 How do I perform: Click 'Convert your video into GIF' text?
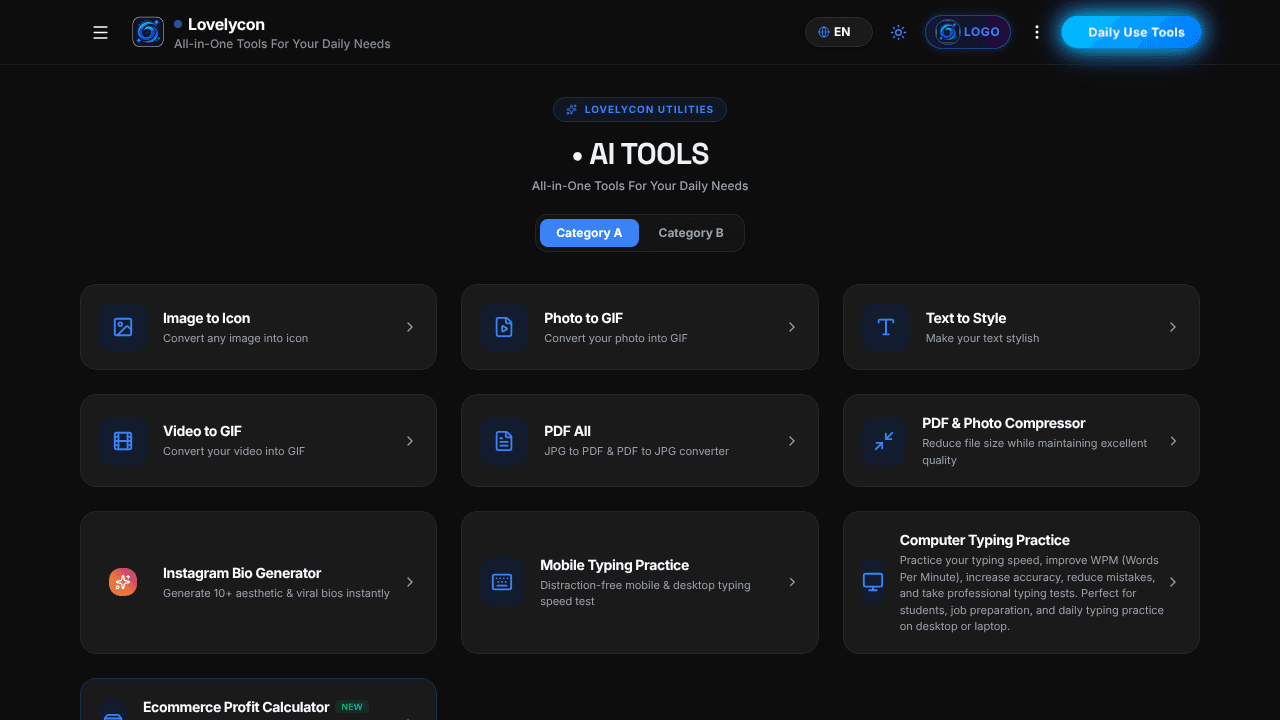[234, 451]
